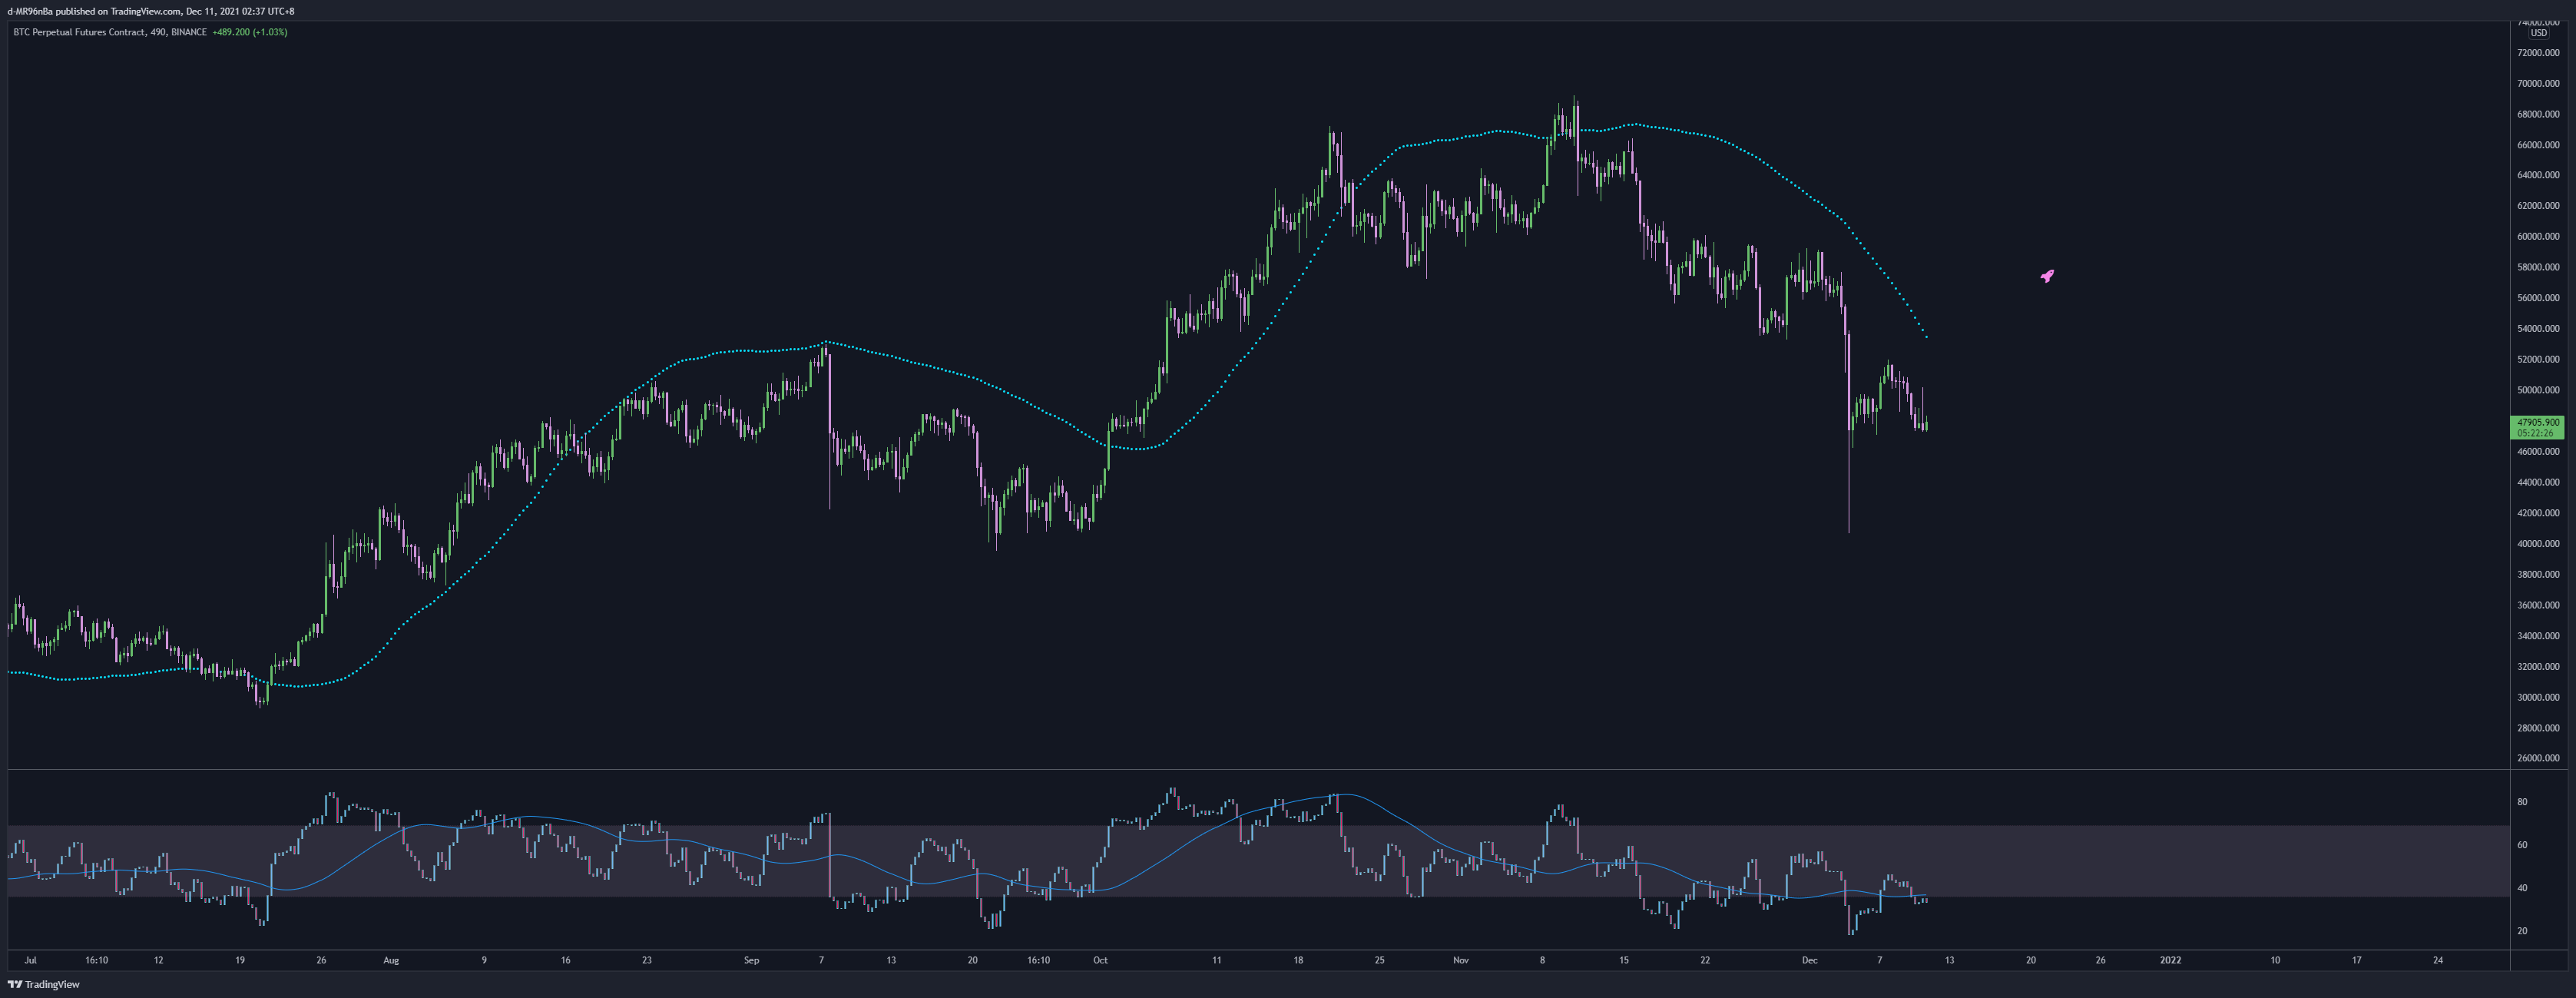The height and width of the screenshot is (998, 2576).
Task: Click the candle countdown timer 05:22:26
Action: coord(2535,433)
